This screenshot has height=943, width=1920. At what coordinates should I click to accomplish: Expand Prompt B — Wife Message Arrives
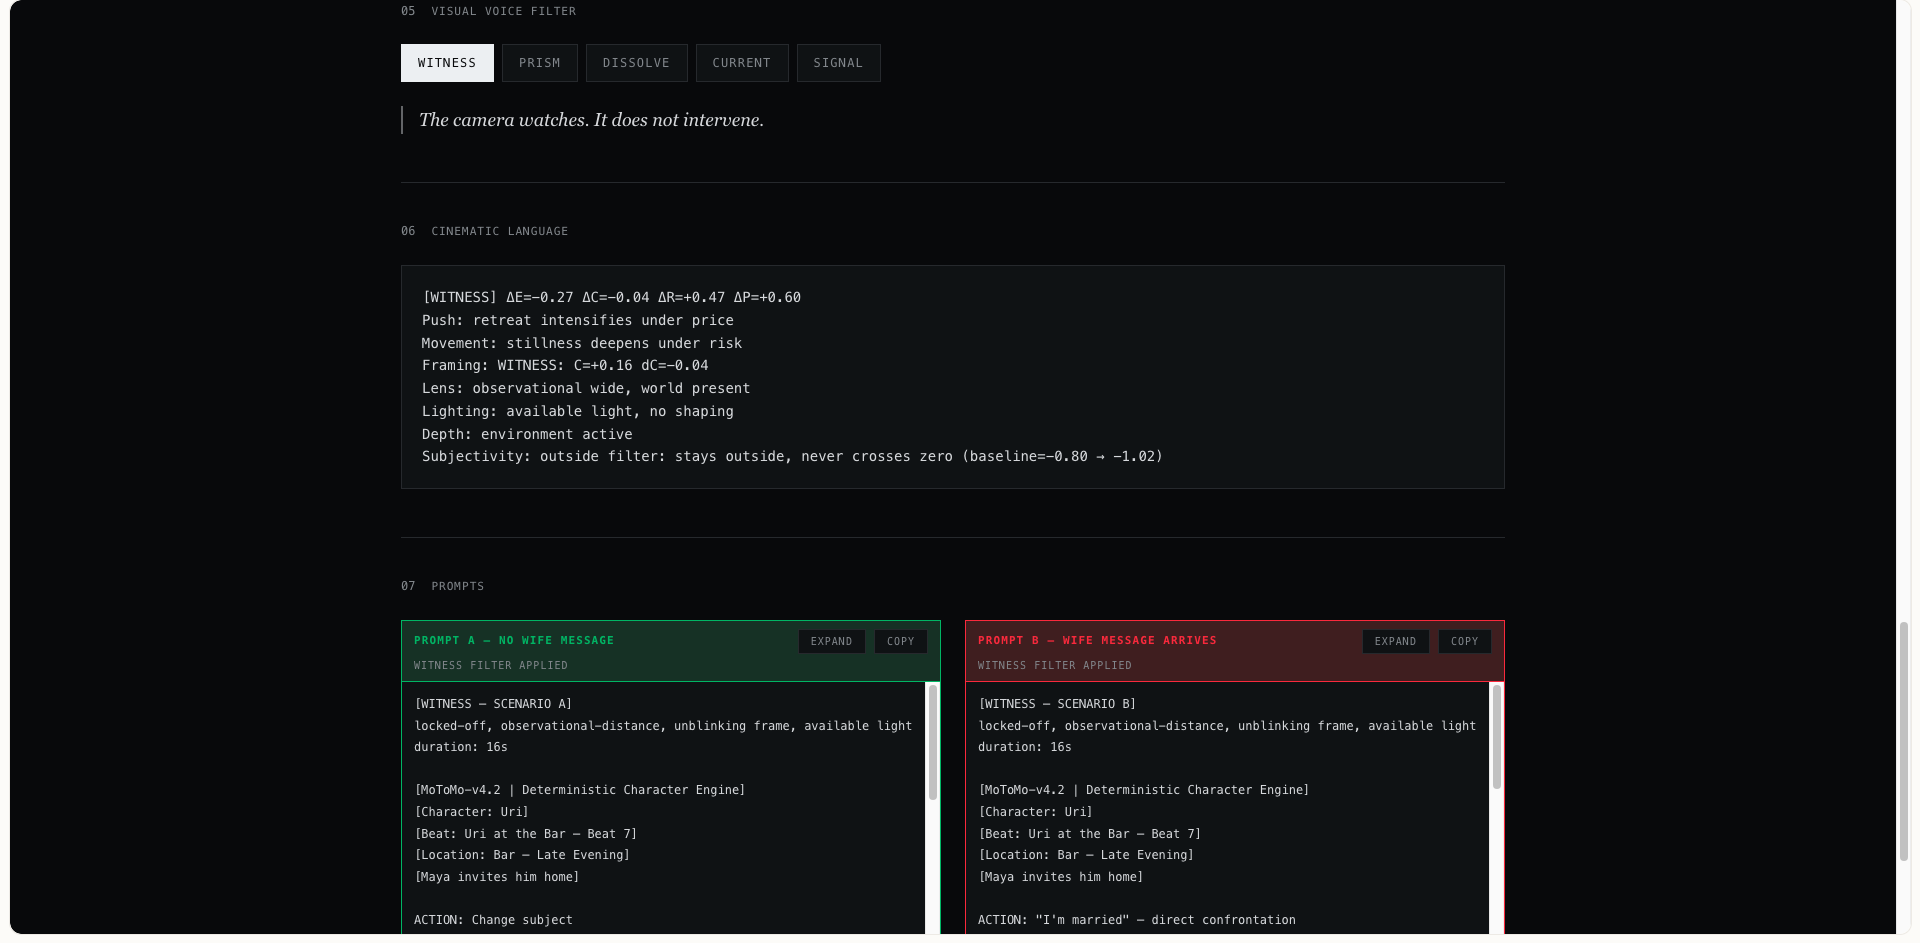click(1395, 641)
